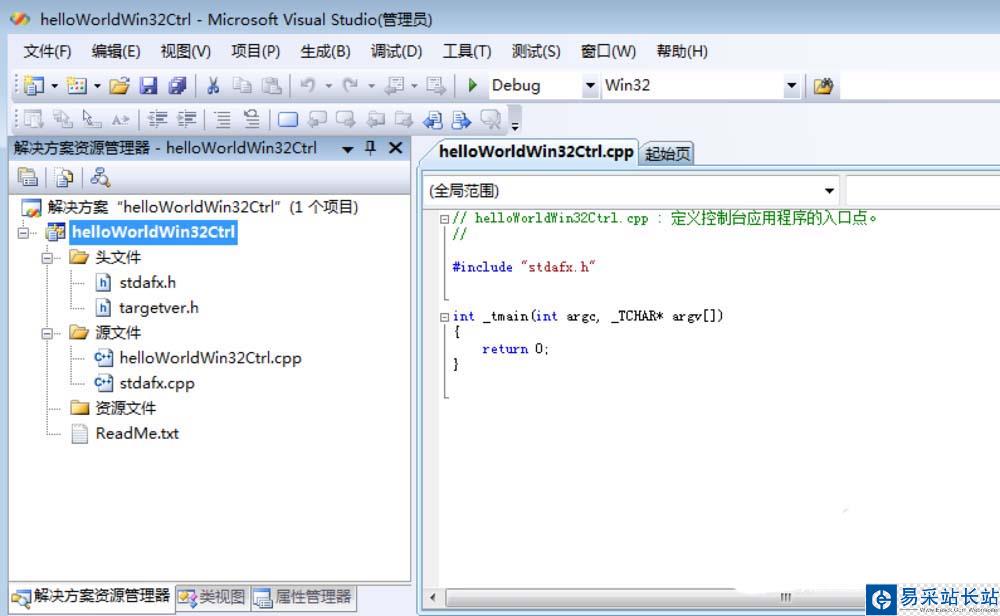Click the New Project toolbar icon
The image size is (1000, 616).
click(x=33, y=85)
